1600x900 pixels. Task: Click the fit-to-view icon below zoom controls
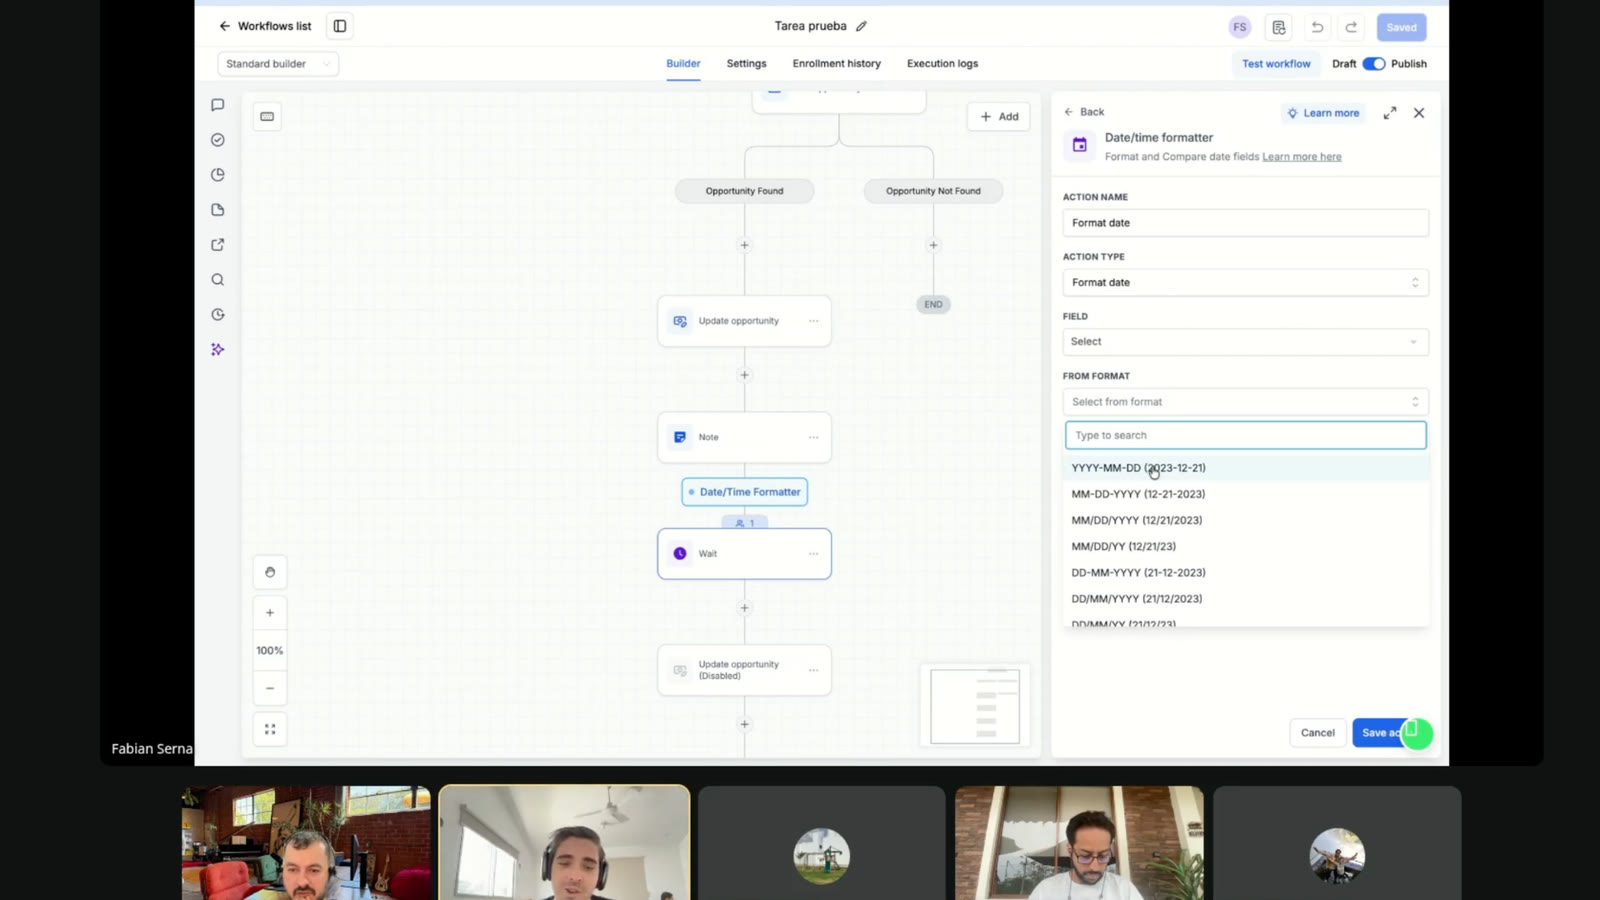coord(270,729)
